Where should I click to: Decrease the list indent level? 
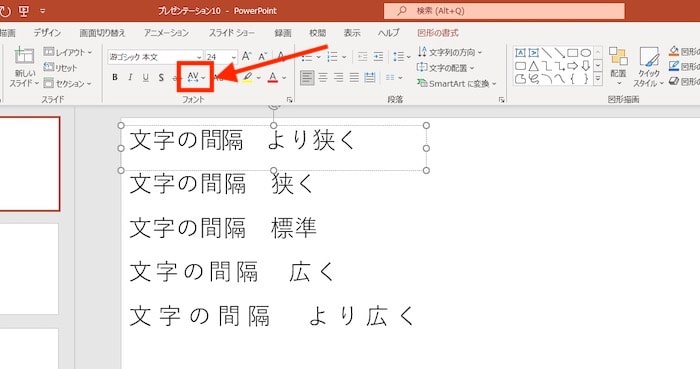362,57
